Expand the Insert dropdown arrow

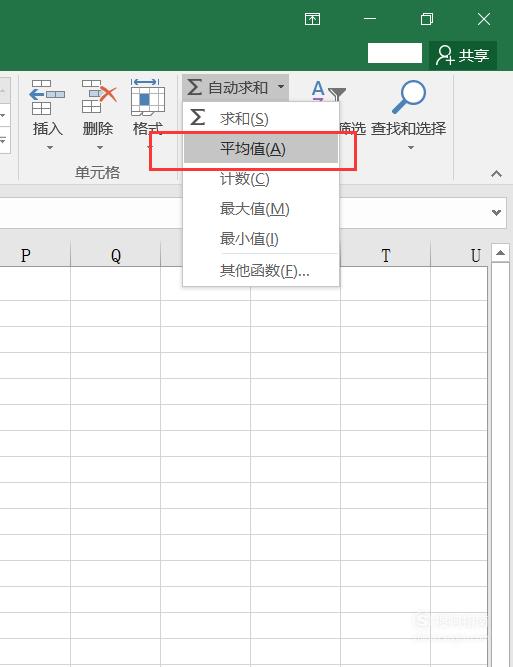(x=50, y=148)
